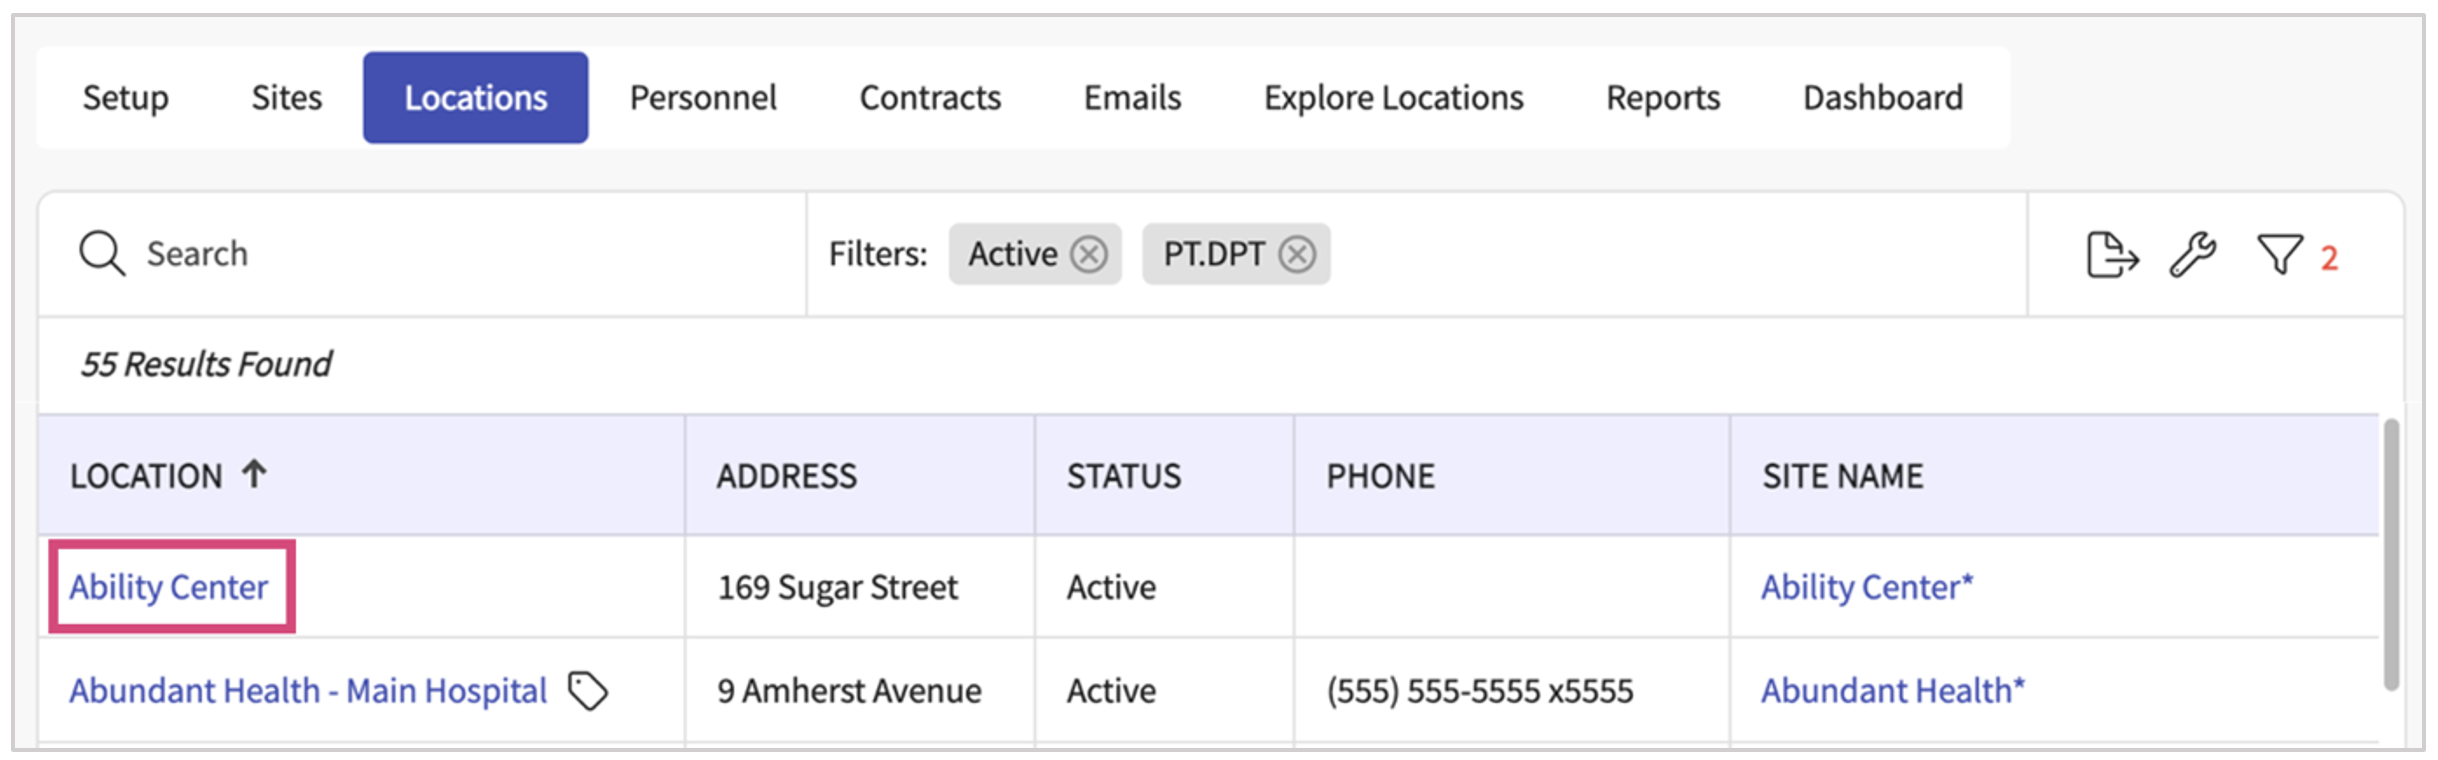Screen dimensions: 2438x760
Task: Open the Explore Locations tab
Action: [1393, 98]
